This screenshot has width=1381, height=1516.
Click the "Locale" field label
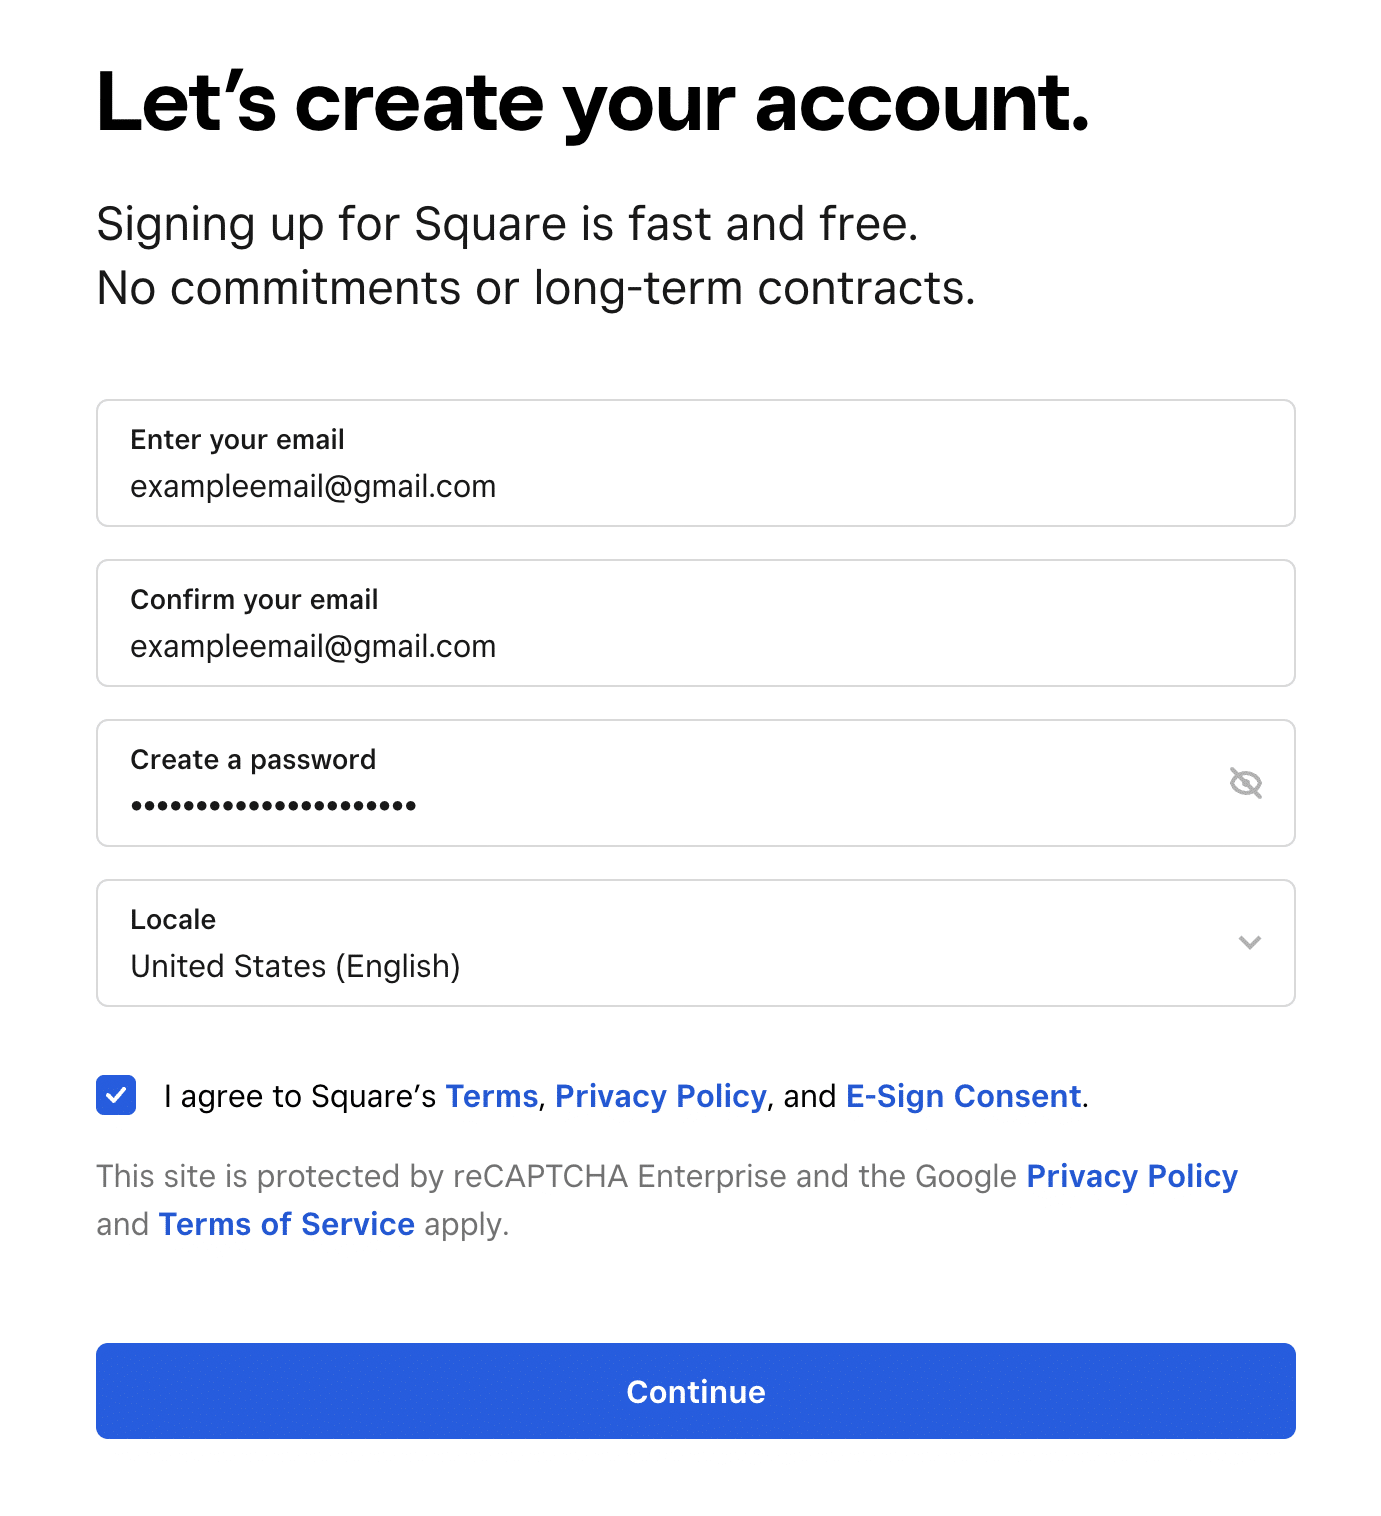(x=173, y=920)
